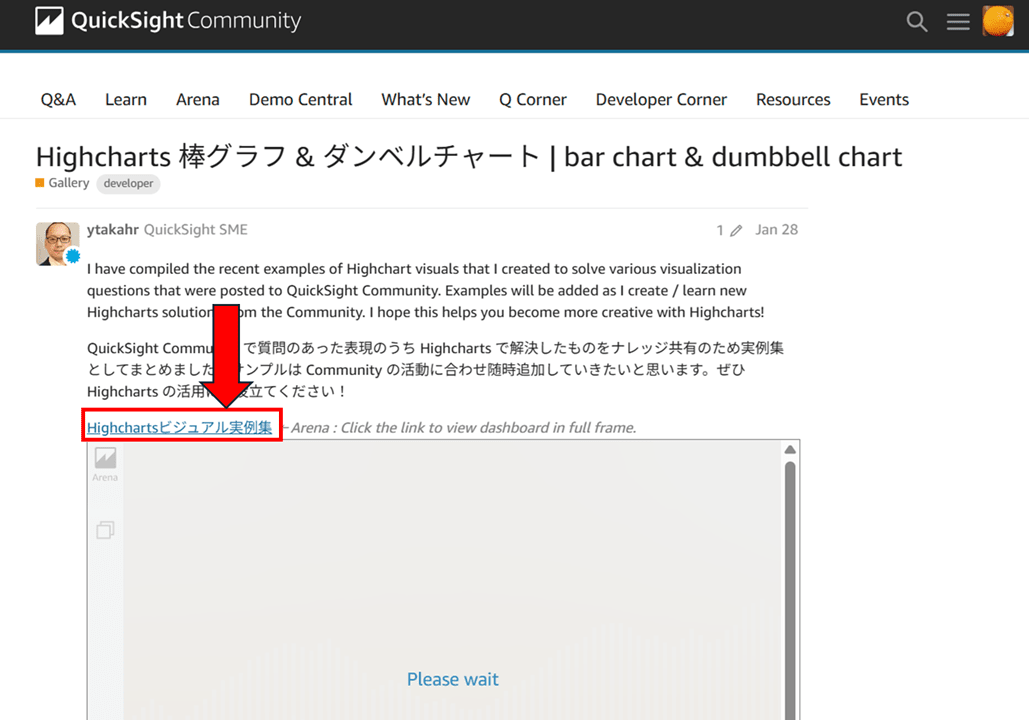The width and height of the screenshot is (1029, 720).
Task: Switch to the Arena menu item
Action: click(x=198, y=100)
